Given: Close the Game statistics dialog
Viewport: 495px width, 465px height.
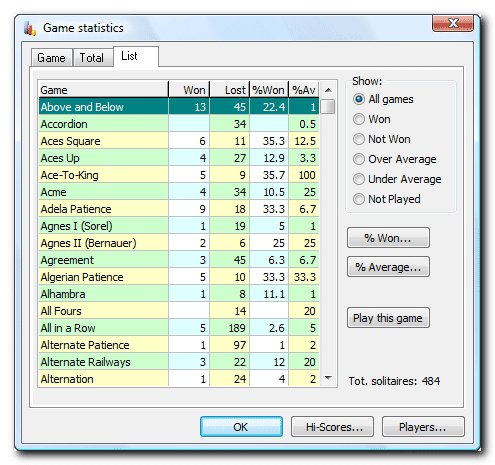Looking at the screenshot, I should 452,23.
